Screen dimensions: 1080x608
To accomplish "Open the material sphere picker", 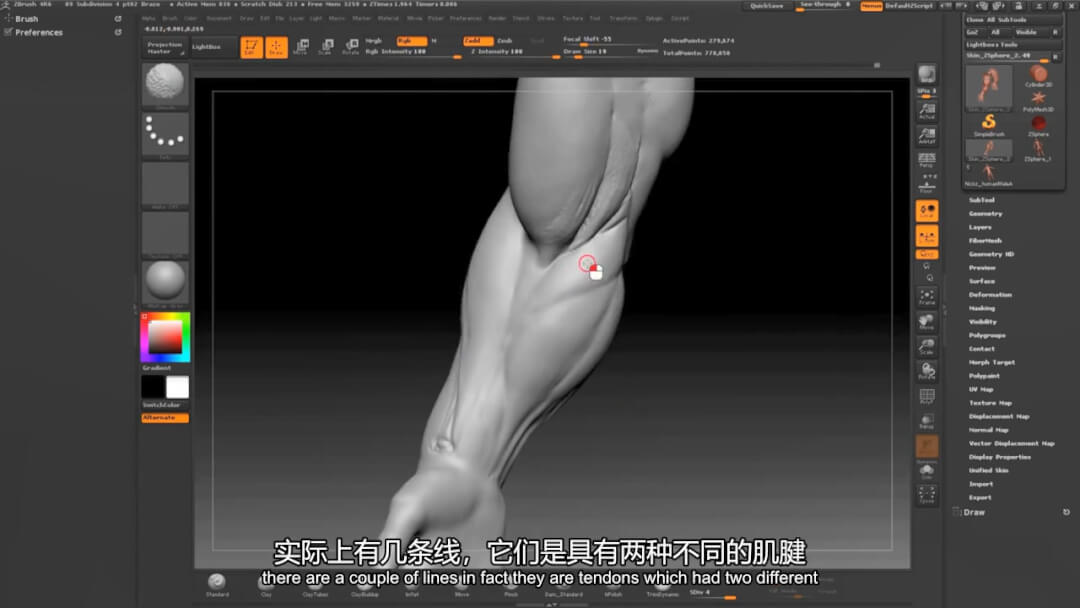I will (165, 282).
